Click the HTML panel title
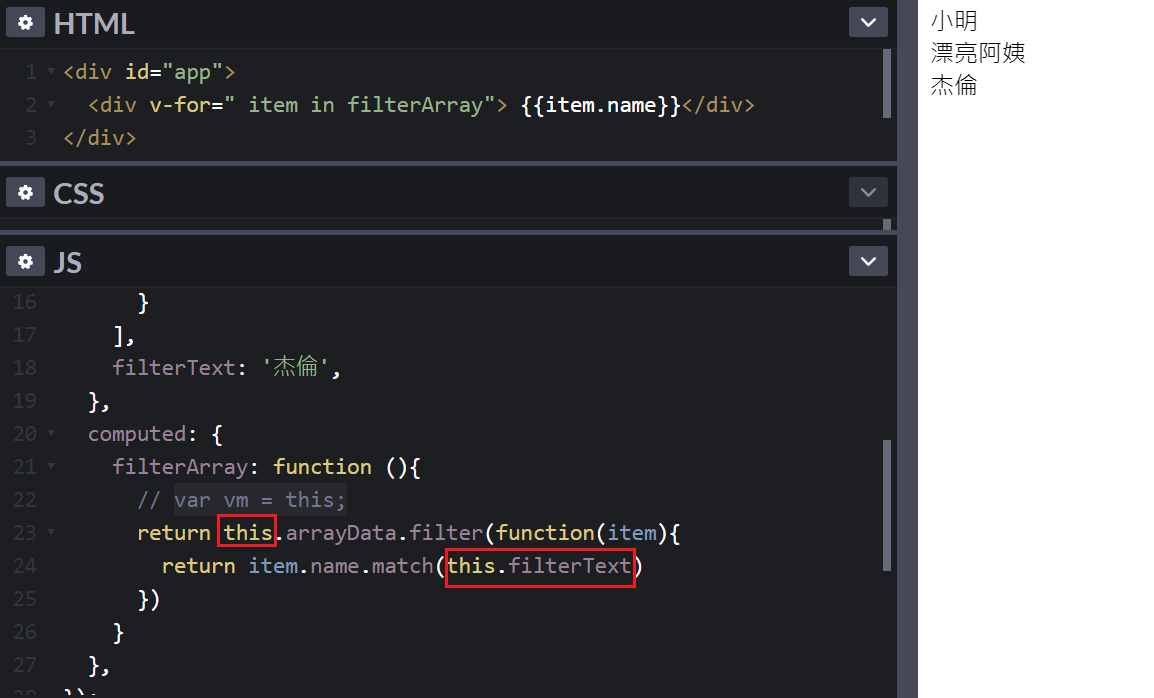The width and height of the screenshot is (1154, 698). click(x=93, y=24)
